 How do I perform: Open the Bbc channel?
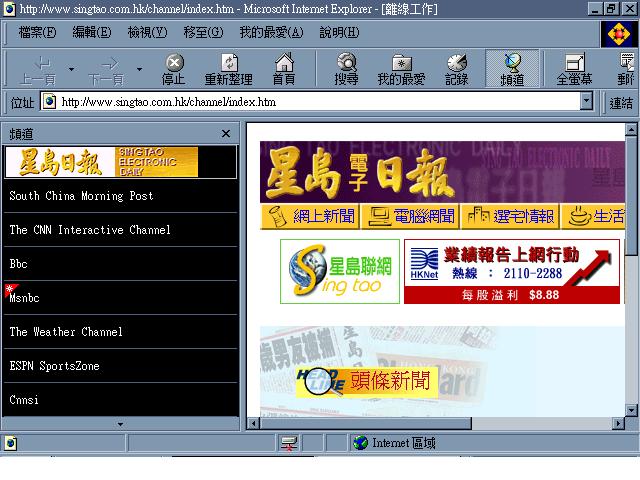[120, 264]
